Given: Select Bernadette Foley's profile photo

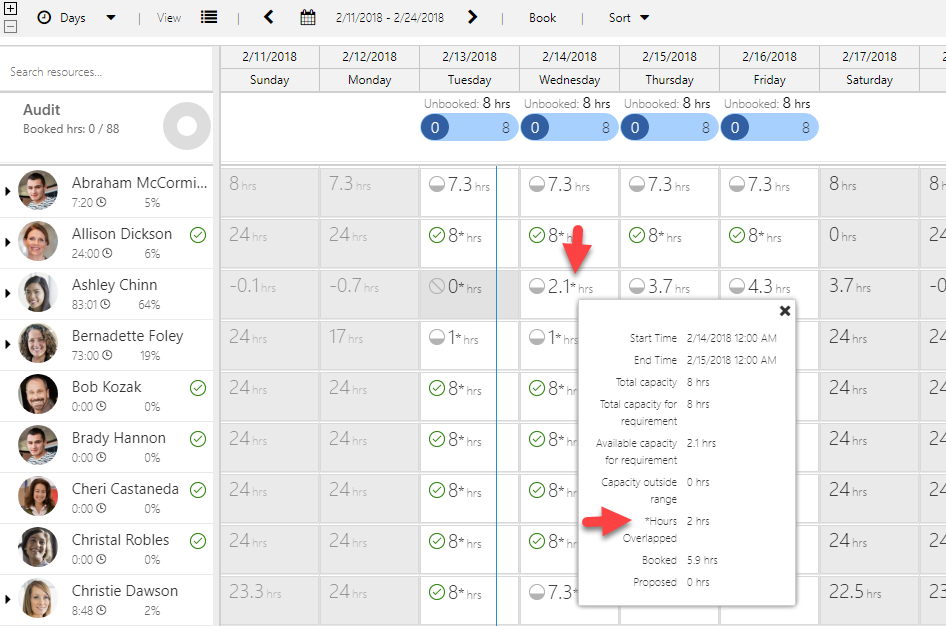Looking at the screenshot, I should click(x=38, y=343).
